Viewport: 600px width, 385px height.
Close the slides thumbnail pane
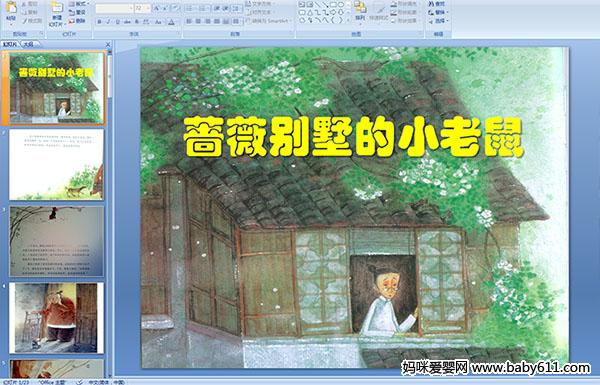tap(108, 44)
